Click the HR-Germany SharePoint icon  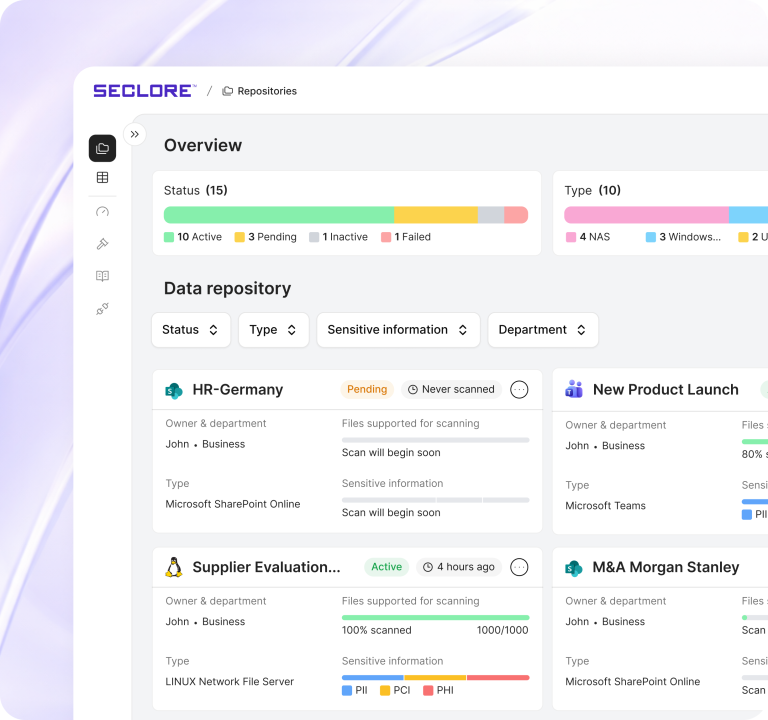174,390
